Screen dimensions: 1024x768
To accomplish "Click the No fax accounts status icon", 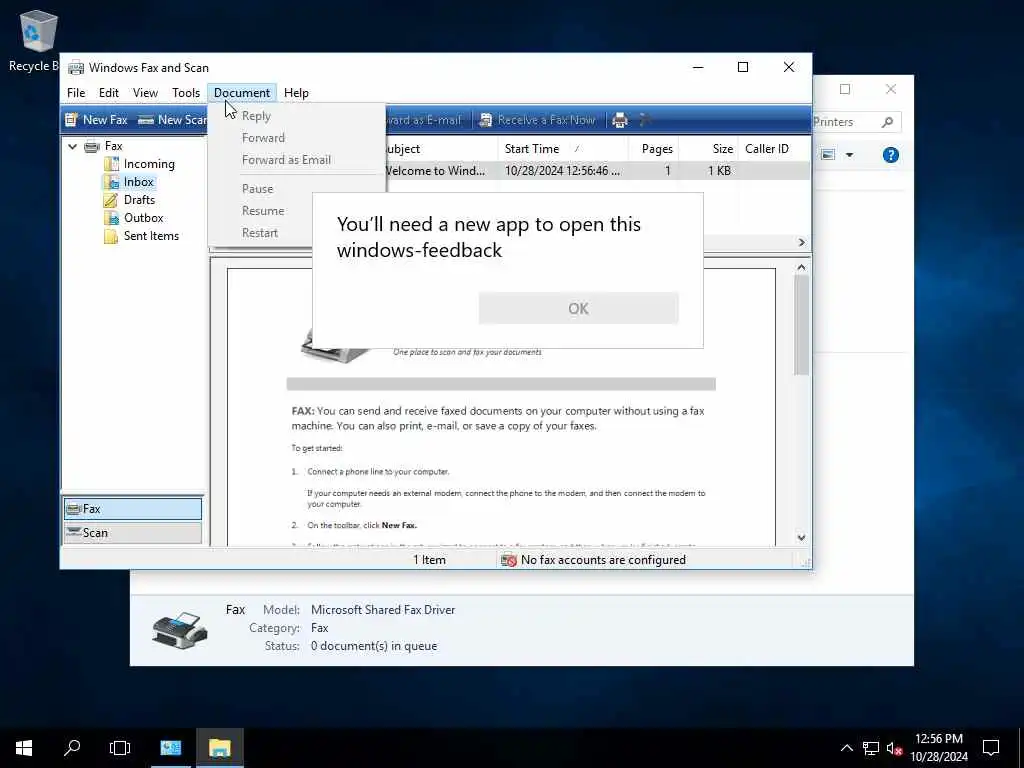I will [509, 560].
